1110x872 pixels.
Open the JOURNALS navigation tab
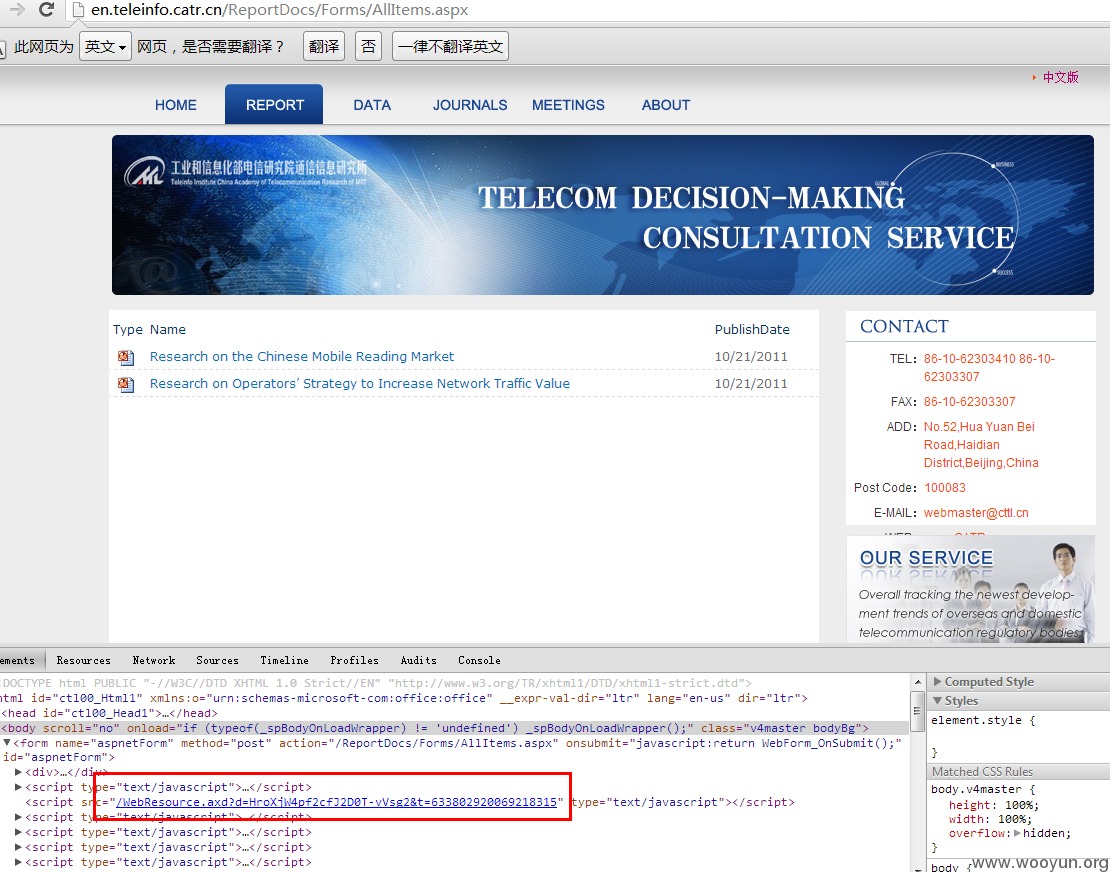(470, 105)
